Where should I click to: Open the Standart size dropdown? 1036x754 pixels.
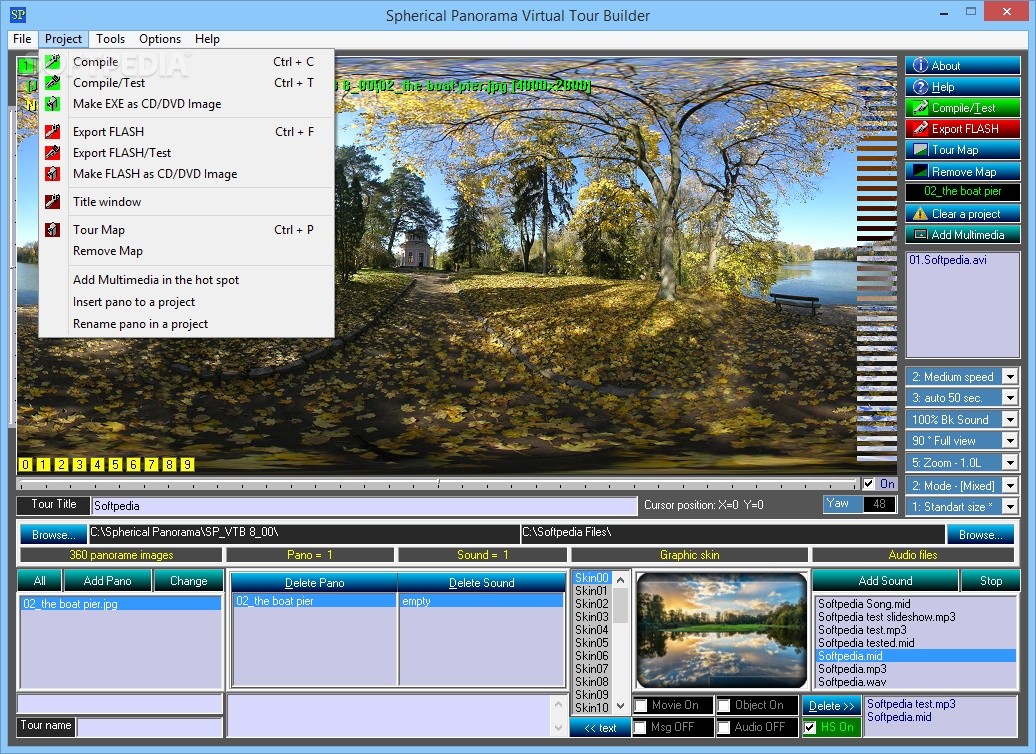(x=1010, y=507)
